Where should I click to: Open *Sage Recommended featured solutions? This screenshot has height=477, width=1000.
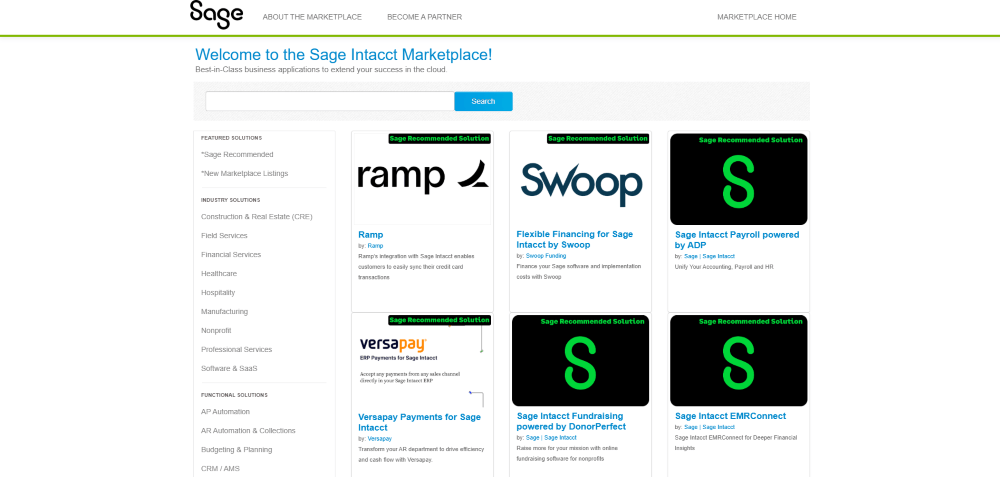[x=237, y=154]
